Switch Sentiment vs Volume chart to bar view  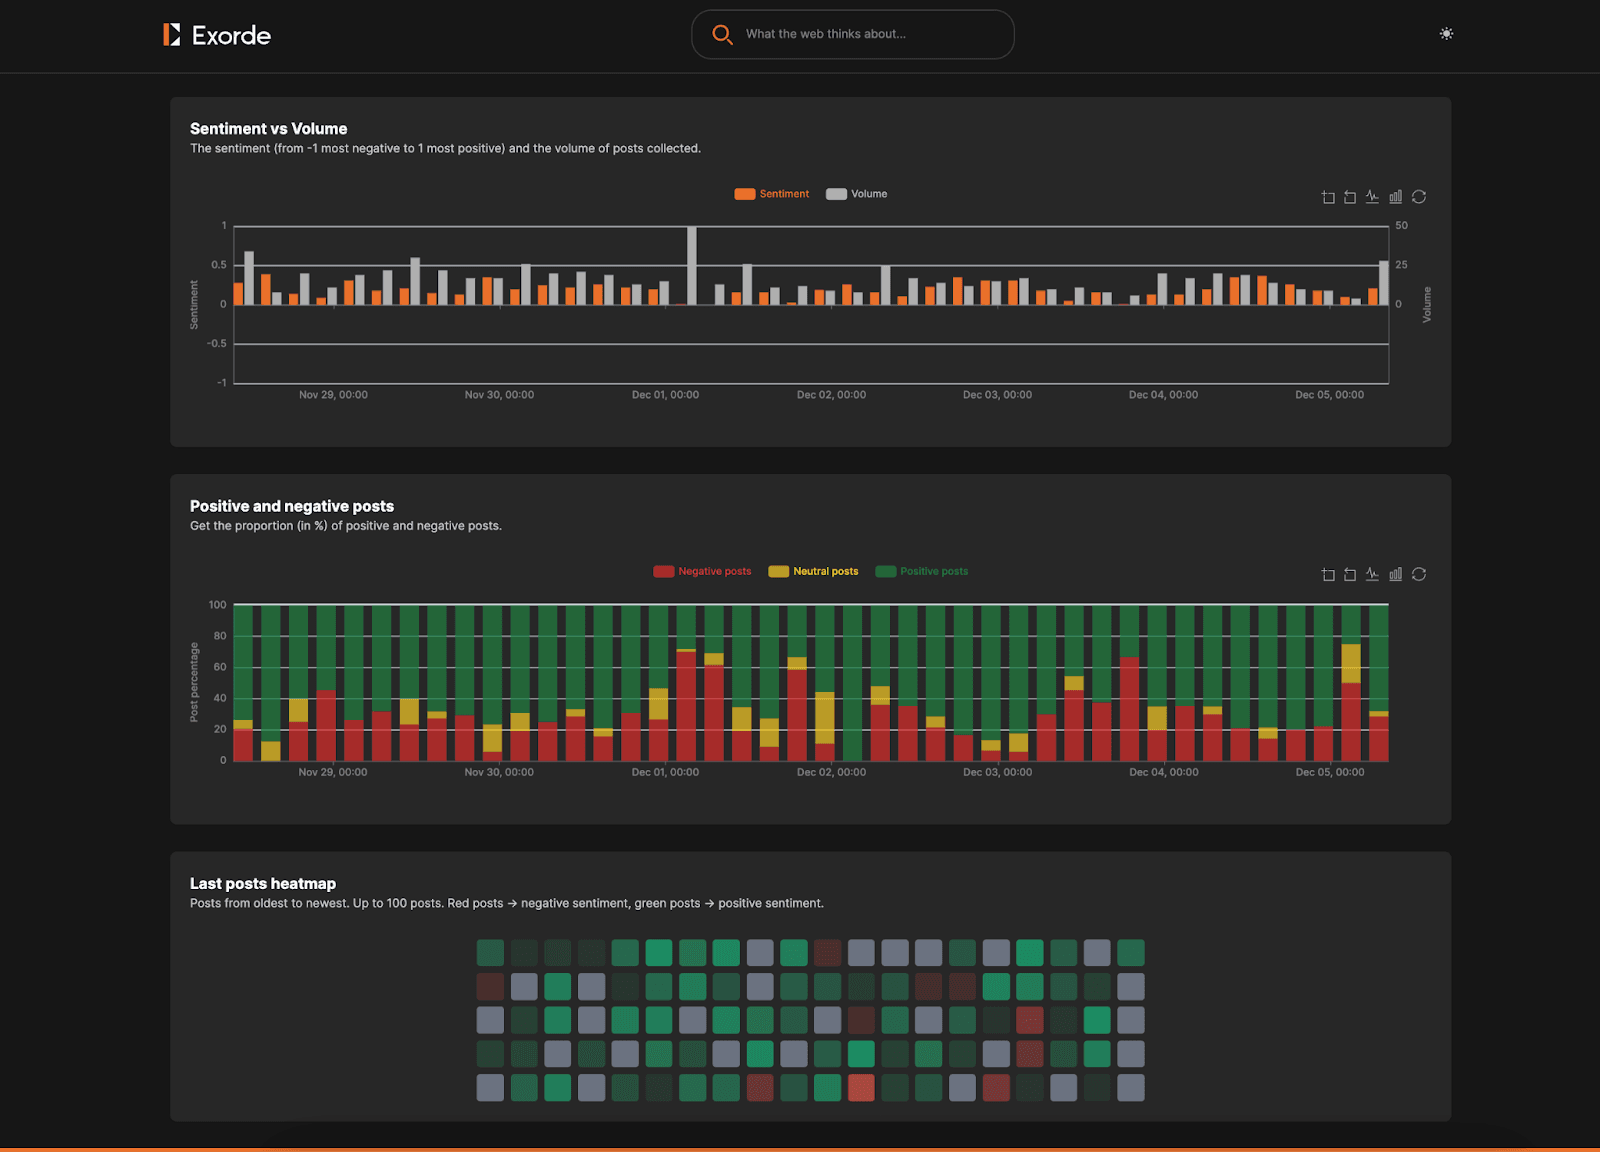tap(1395, 197)
